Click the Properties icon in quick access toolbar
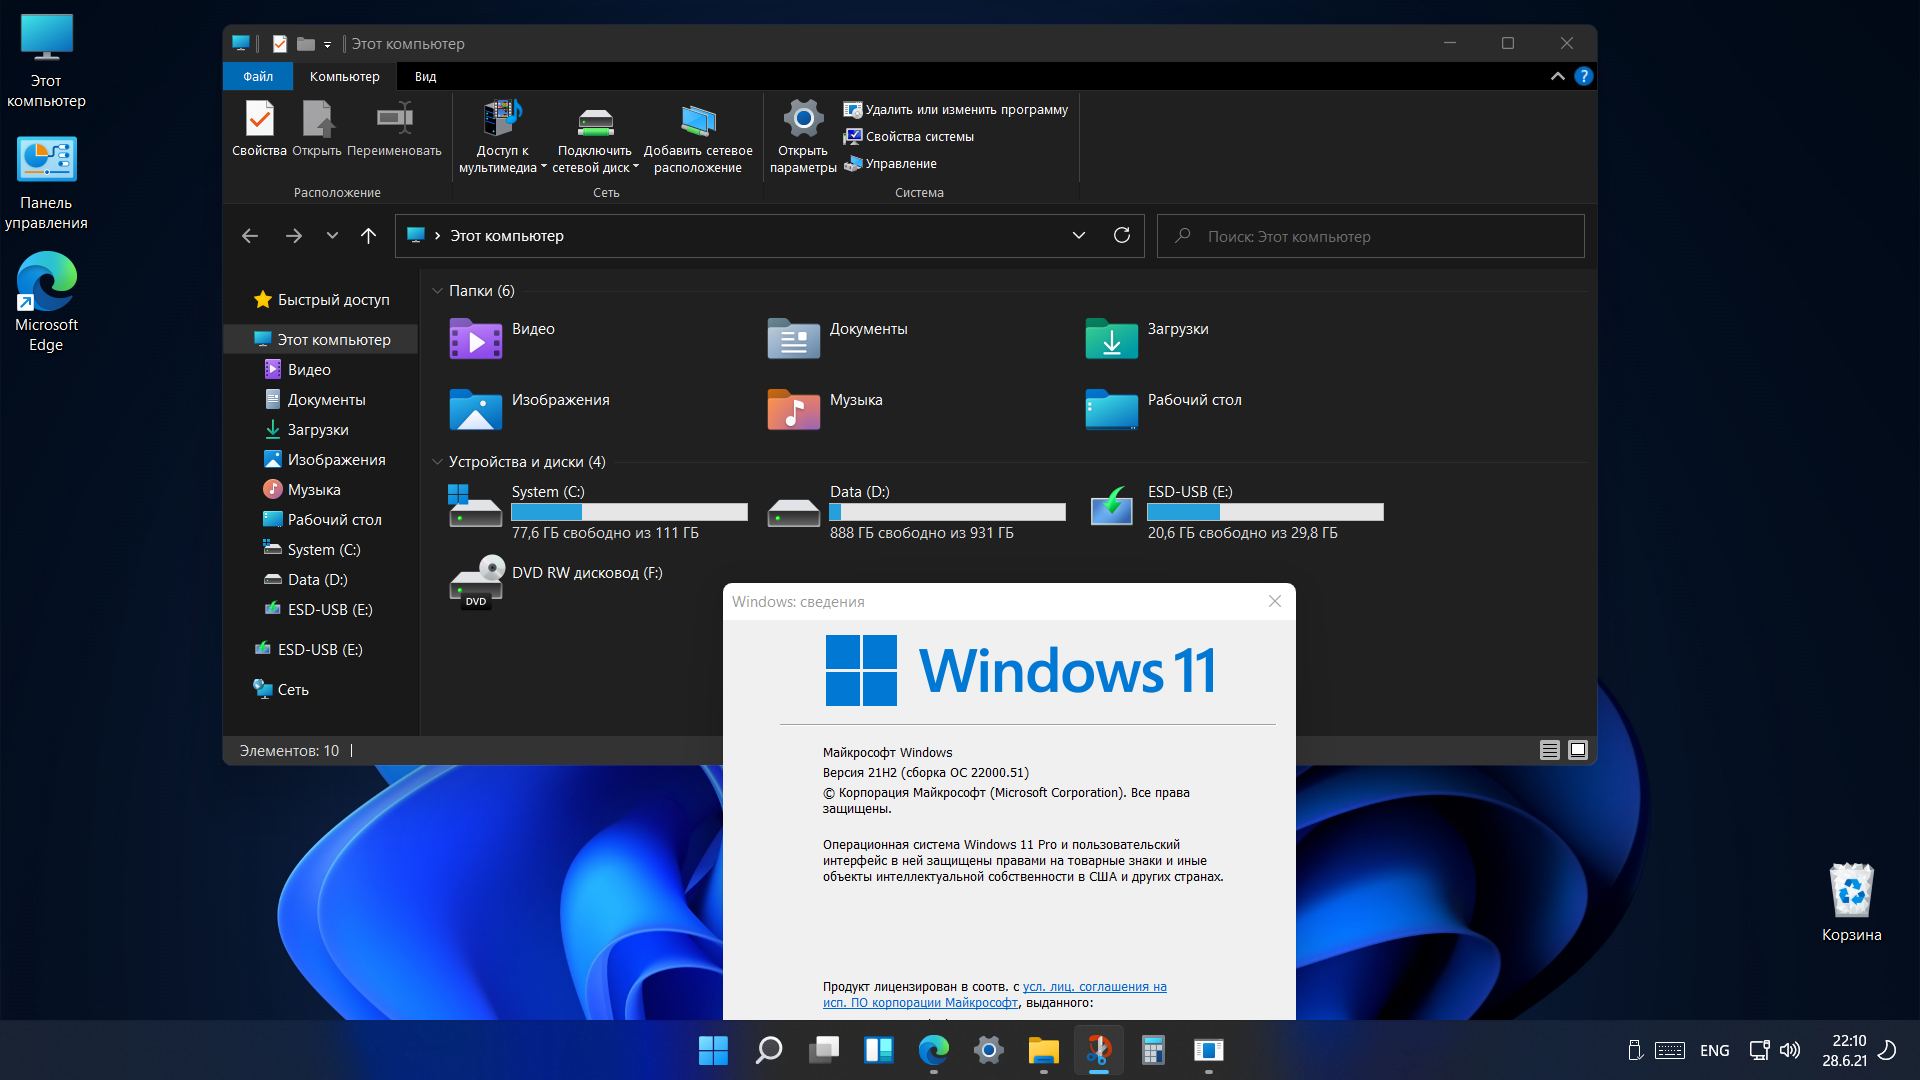This screenshot has width=1920, height=1080. tap(280, 44)
